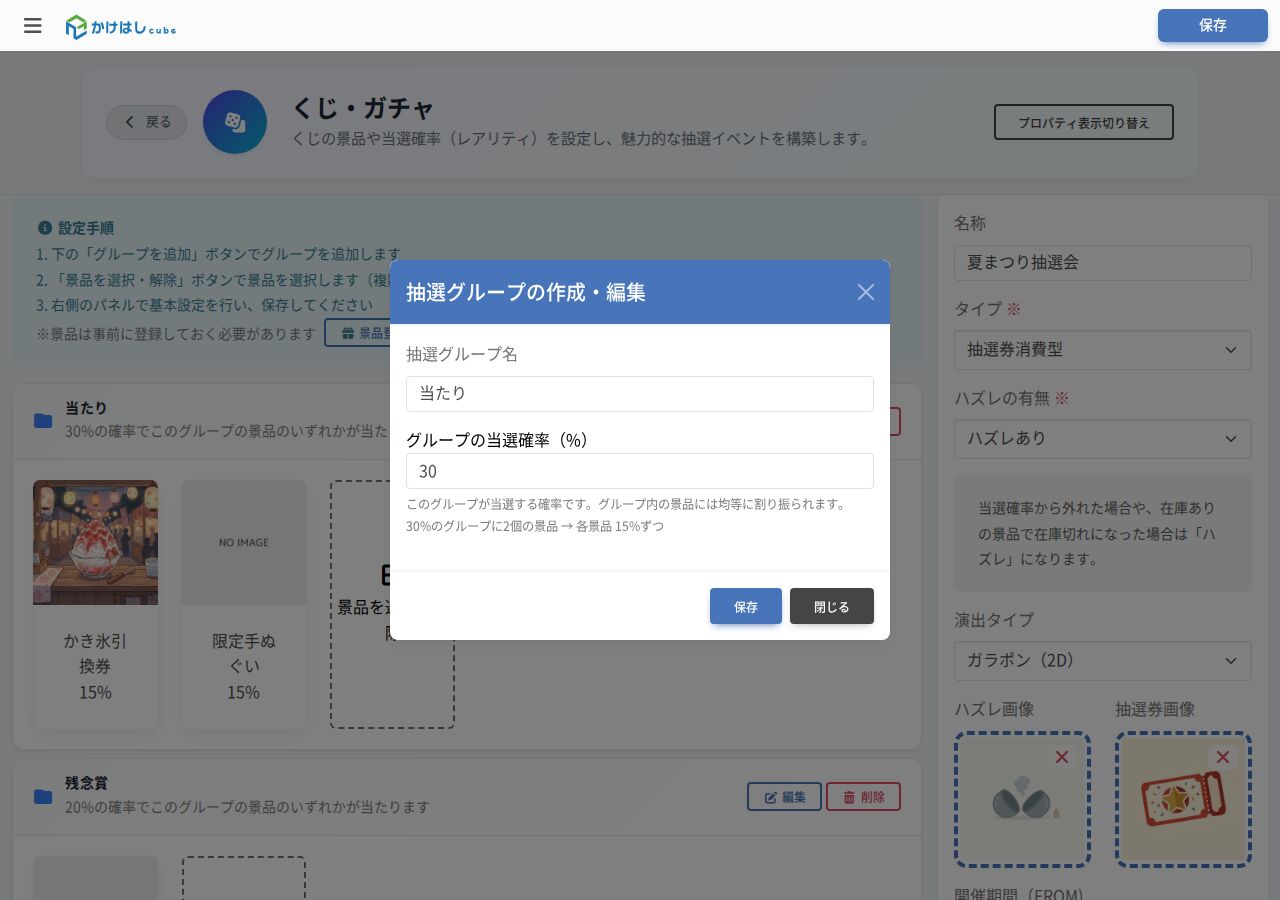This screenshot has width=1280, height=900.
Task: Save the group in the dialog
Action: pos(746,606)
